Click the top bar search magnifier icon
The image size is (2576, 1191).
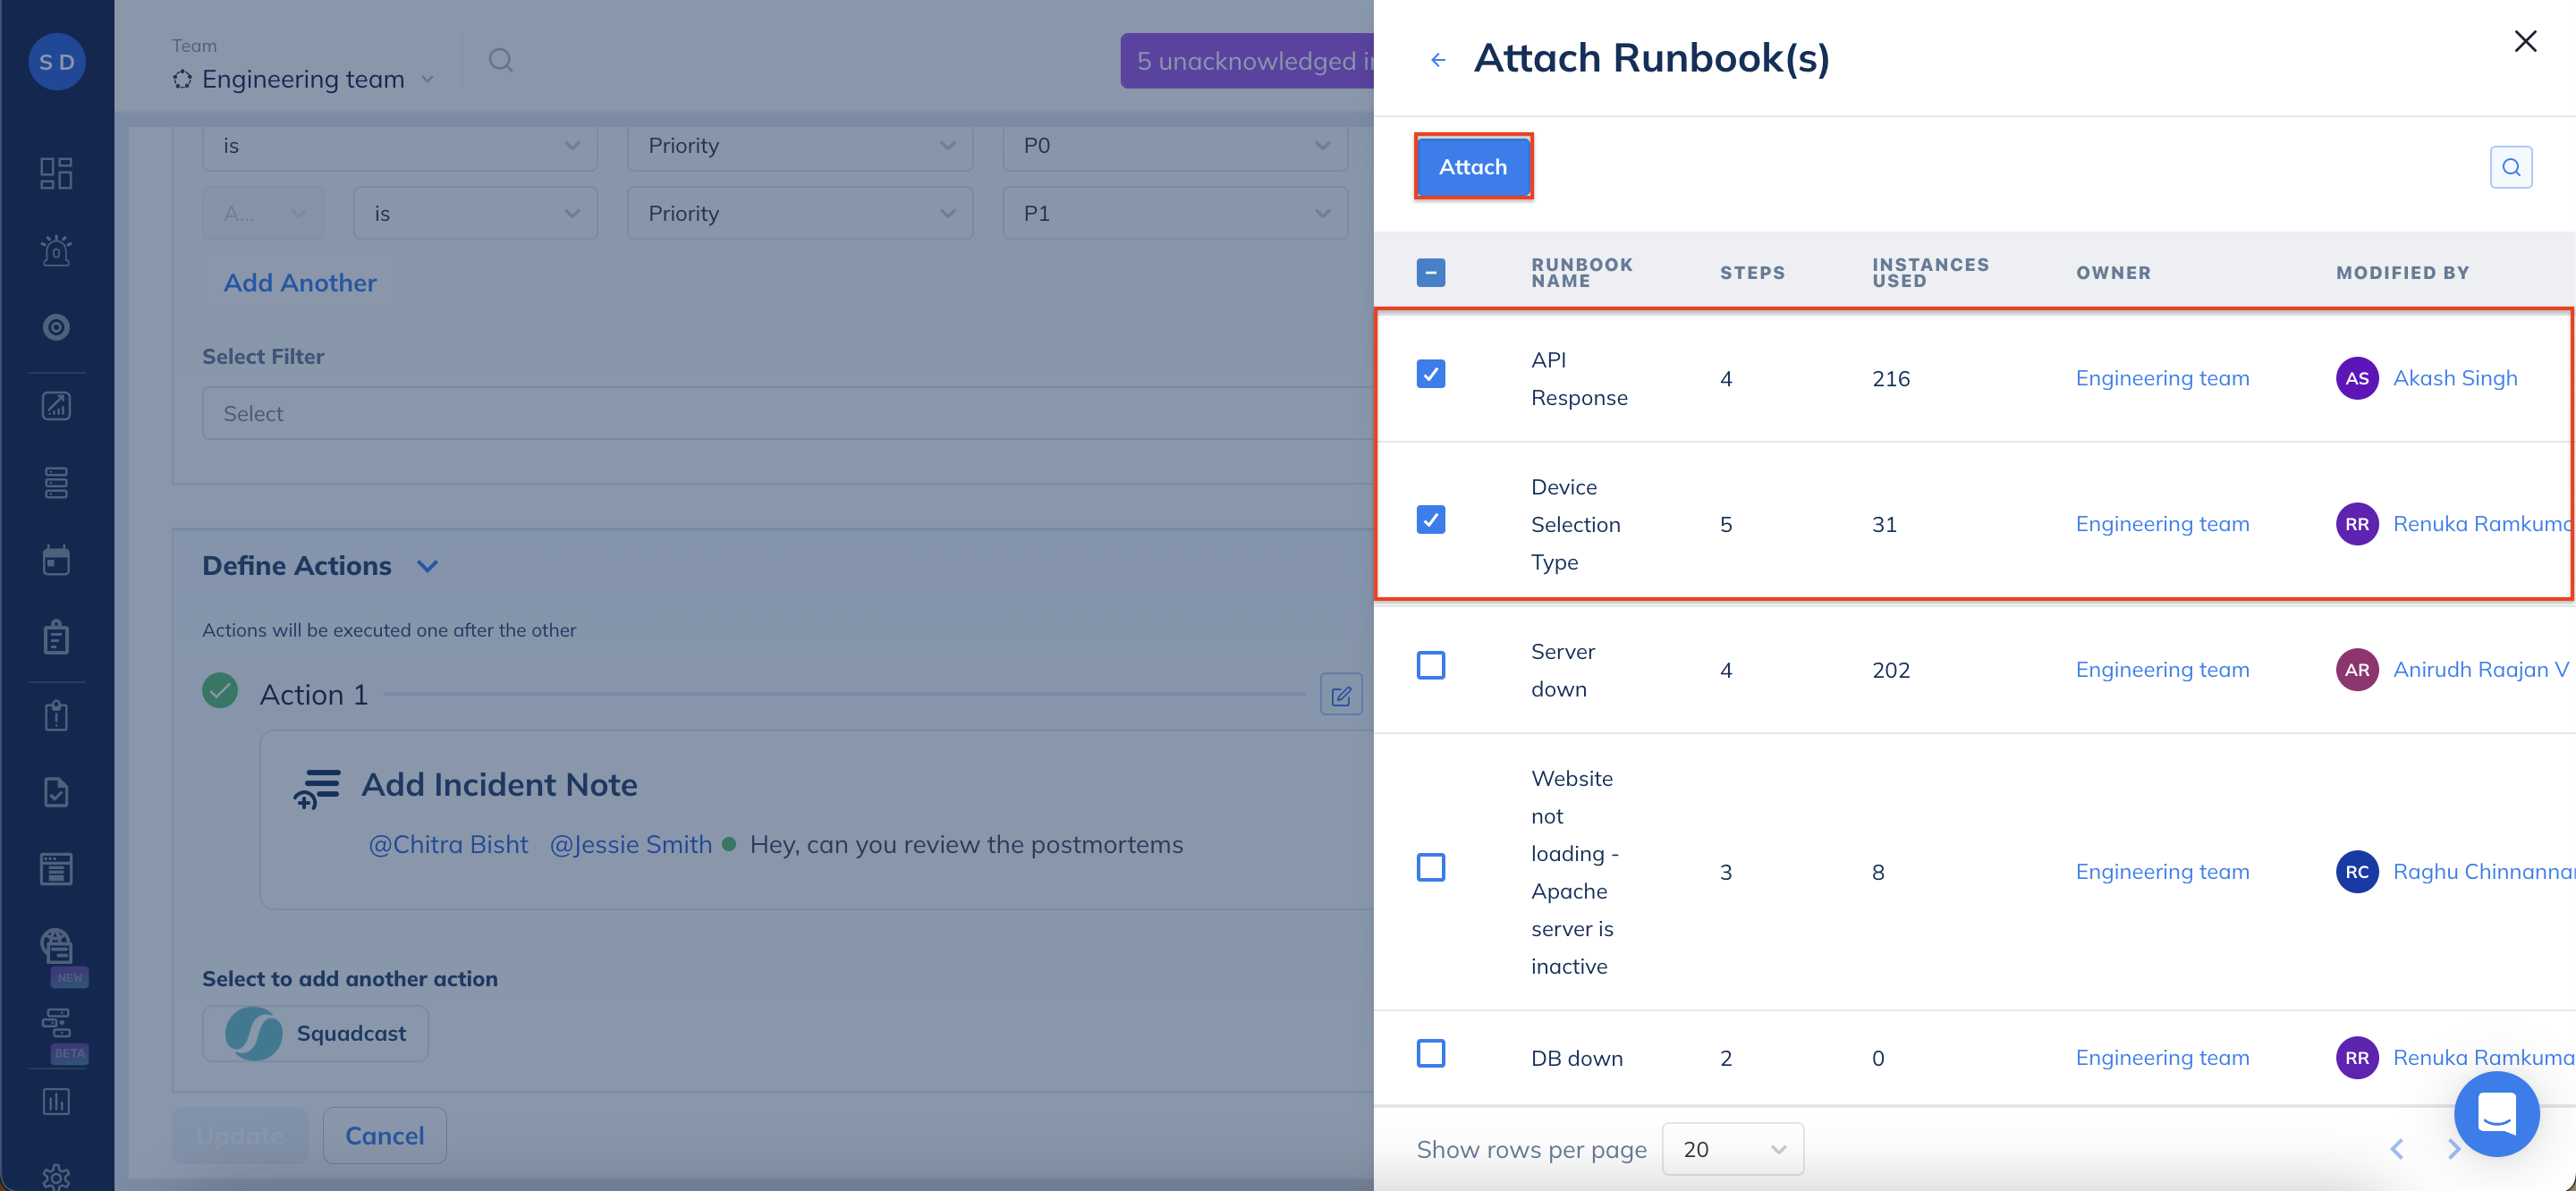pyautogui.click(x=500, y=61)
